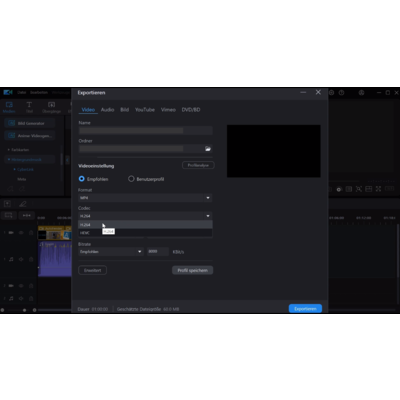Open the Titel tool icon
The image size is (400, 400).
(29, 107)
